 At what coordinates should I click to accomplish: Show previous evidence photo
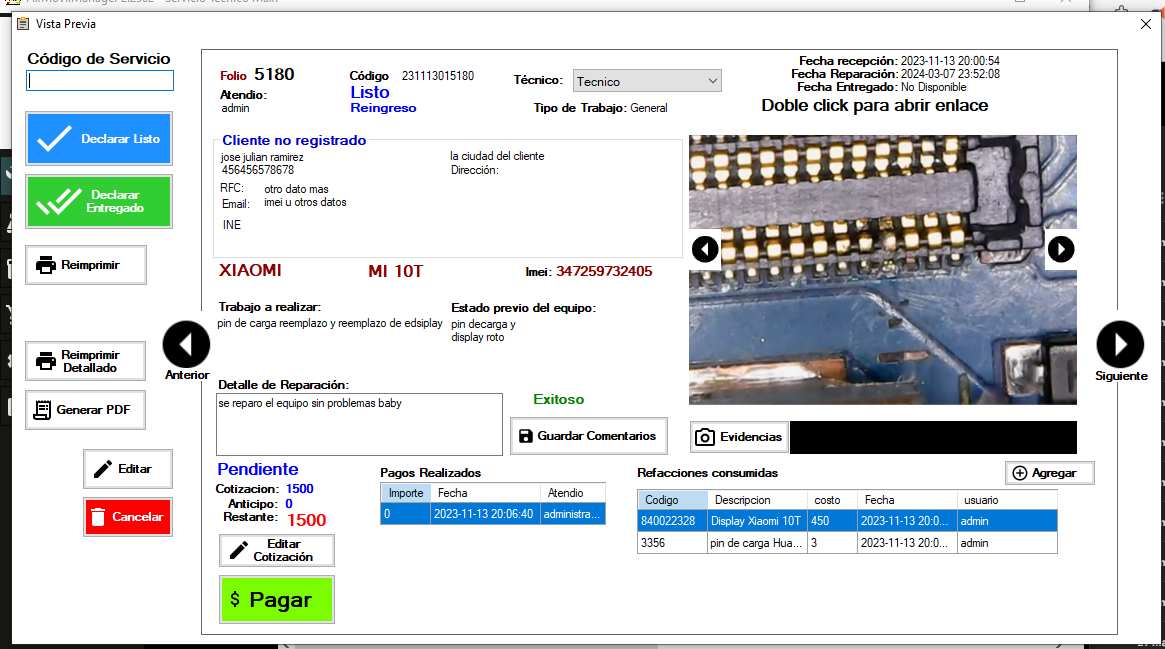pos(705,249)
